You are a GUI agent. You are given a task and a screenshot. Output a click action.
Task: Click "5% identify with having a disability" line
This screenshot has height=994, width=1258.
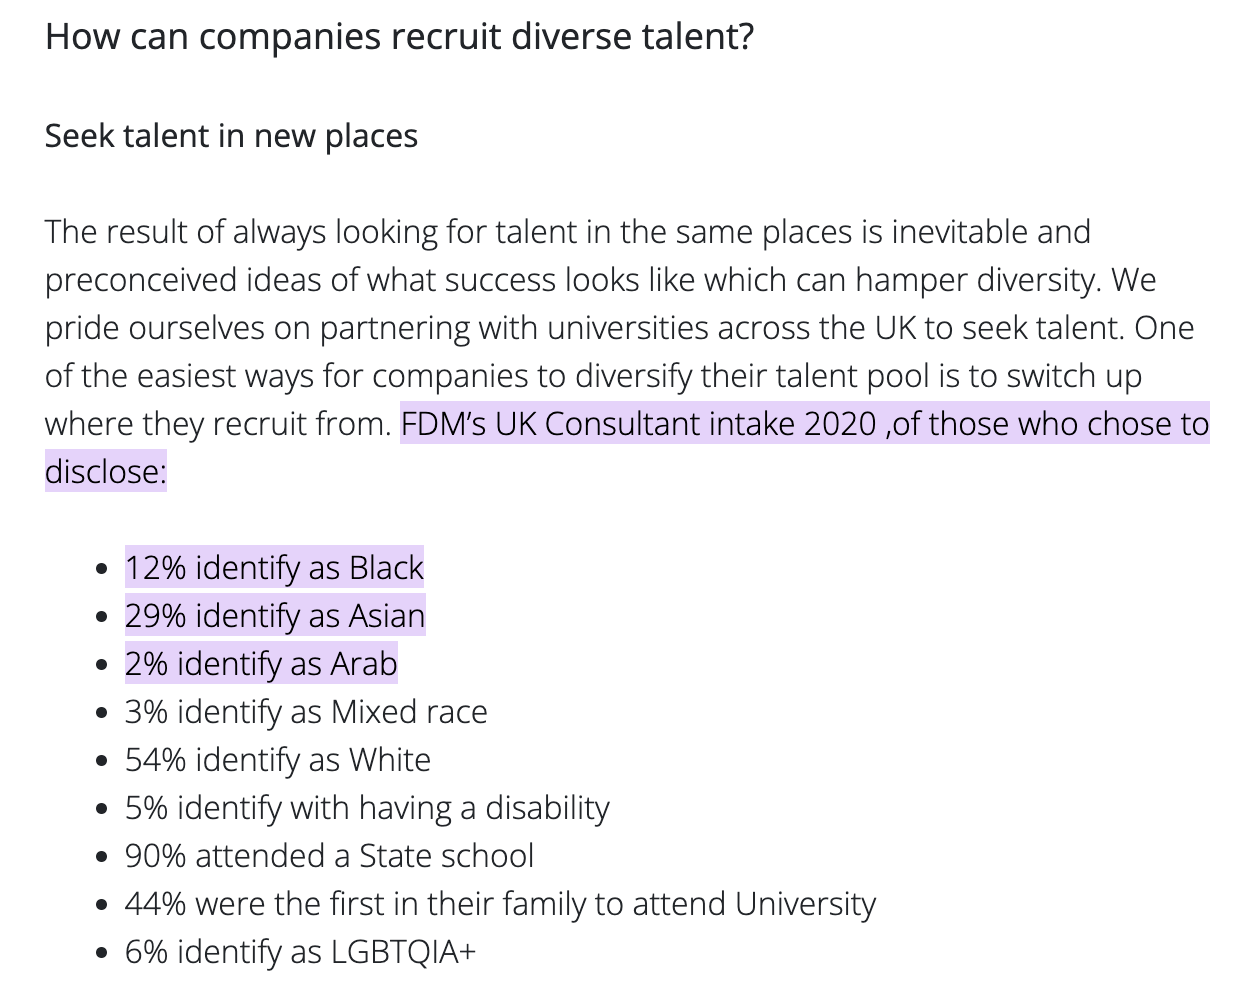(367, 808)
